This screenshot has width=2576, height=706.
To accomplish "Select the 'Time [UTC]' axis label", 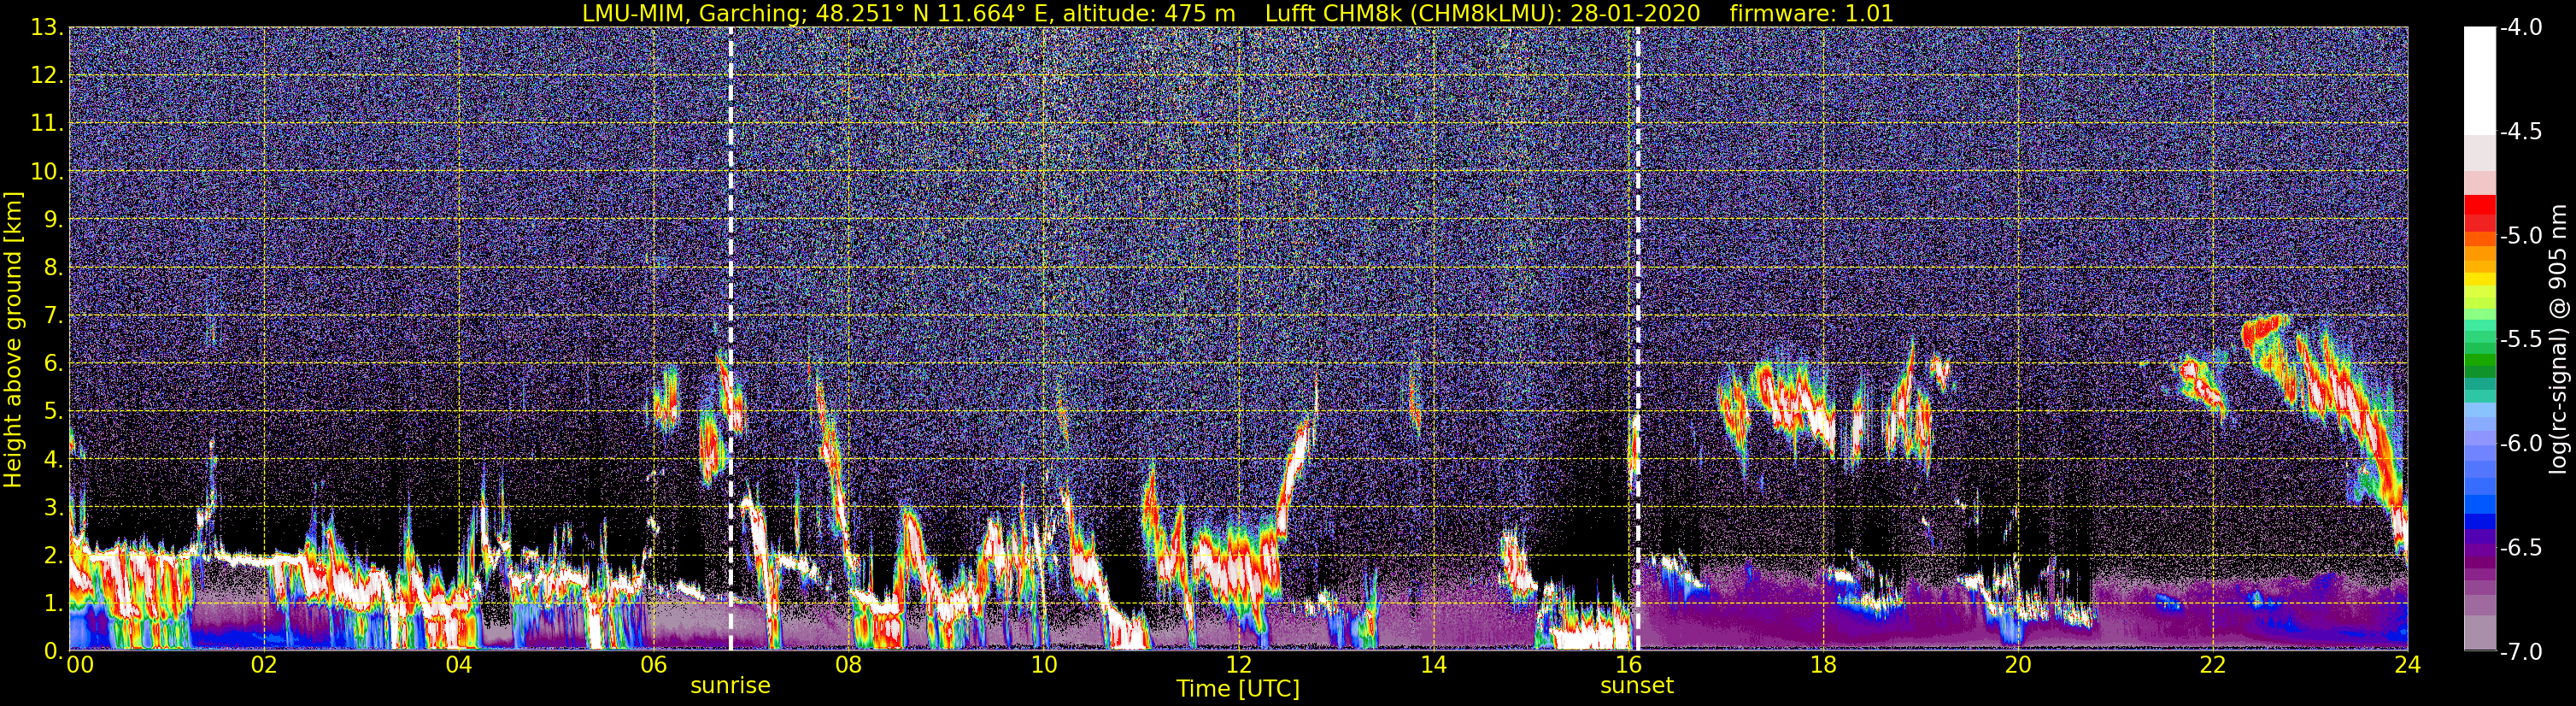I will click(1238, 688).
